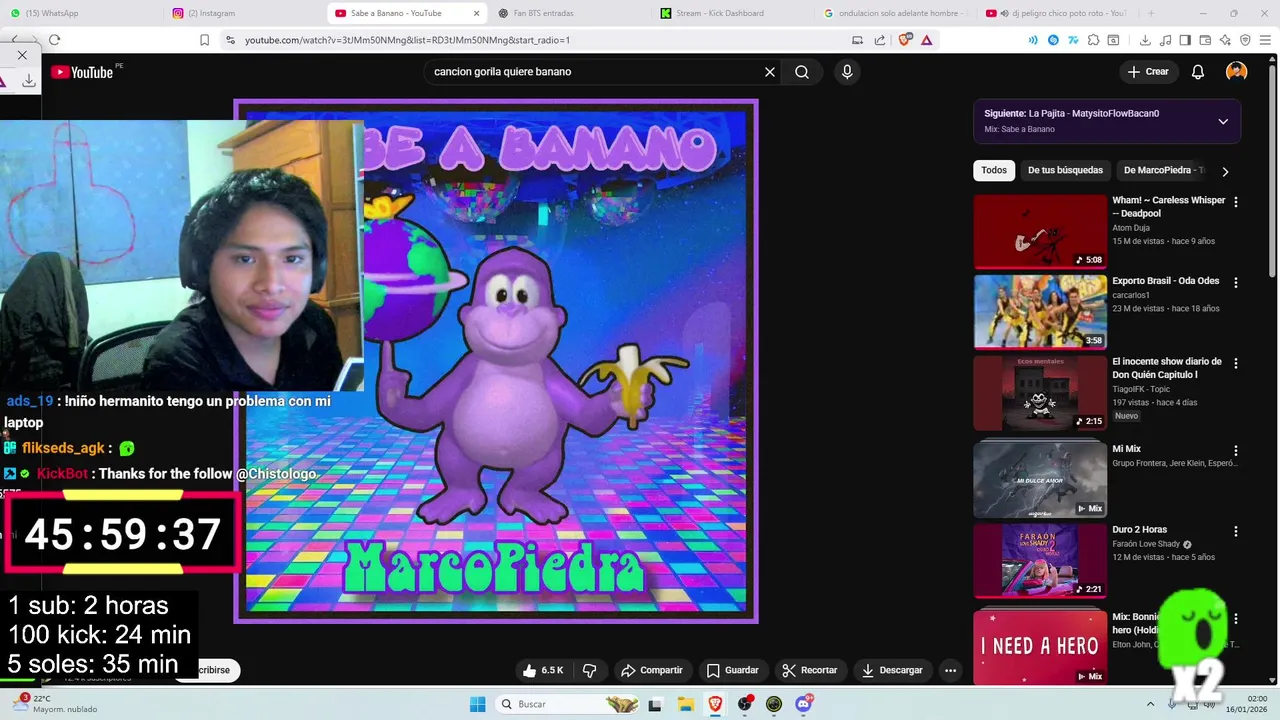Screen dimensions: 1280x720
Task: Click the Descargar button
Action: pyautogui.click(x=892, y=670)
